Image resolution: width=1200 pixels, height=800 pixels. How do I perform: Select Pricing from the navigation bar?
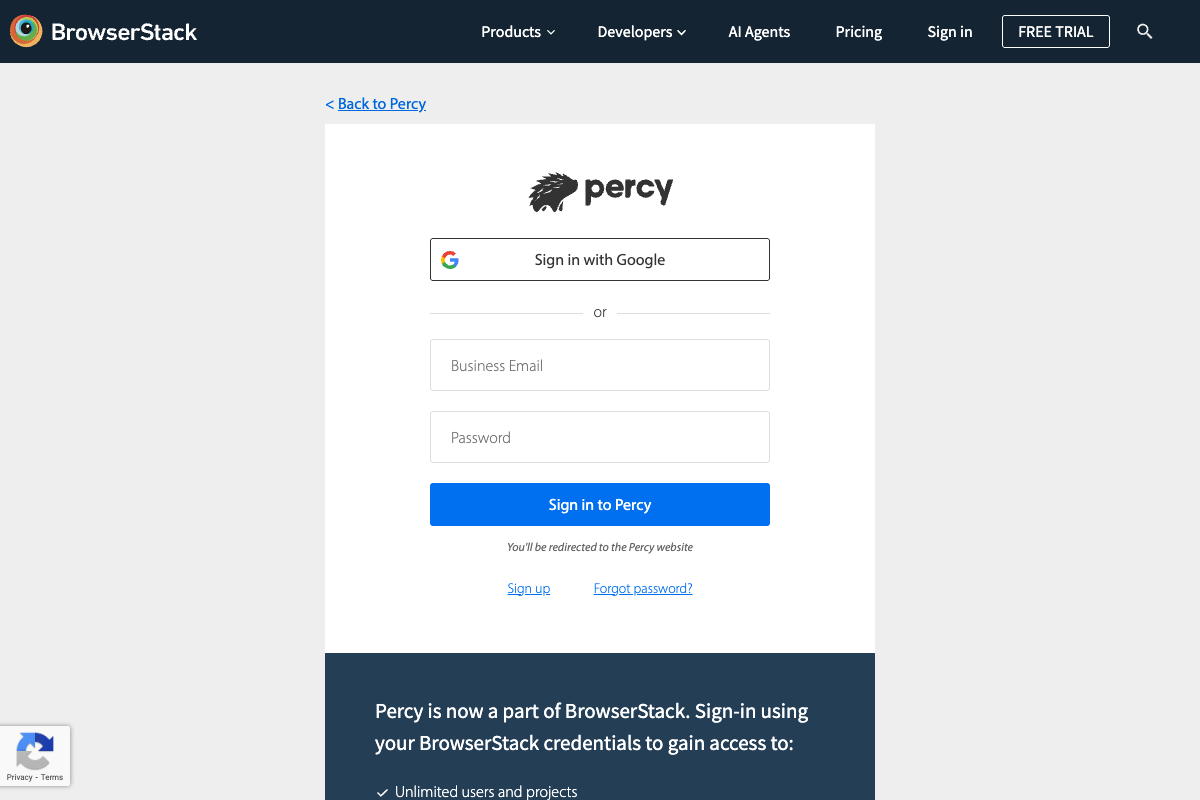pyautogui.click(x=858, y=31)
